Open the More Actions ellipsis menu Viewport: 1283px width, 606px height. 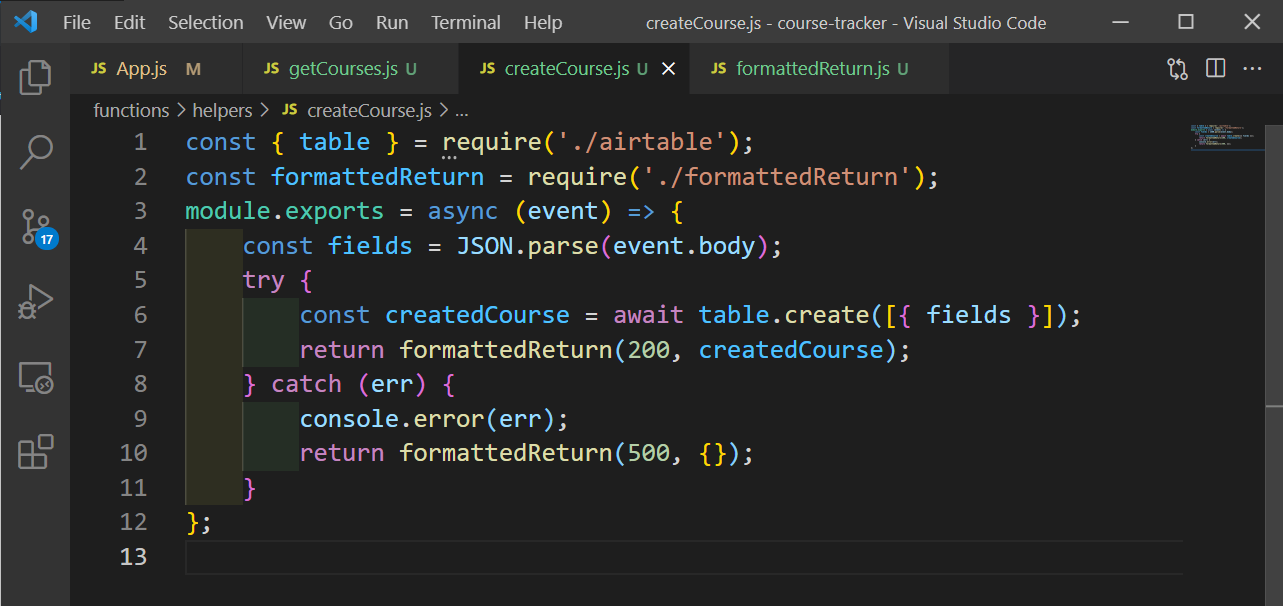(x=1252, y=69)
